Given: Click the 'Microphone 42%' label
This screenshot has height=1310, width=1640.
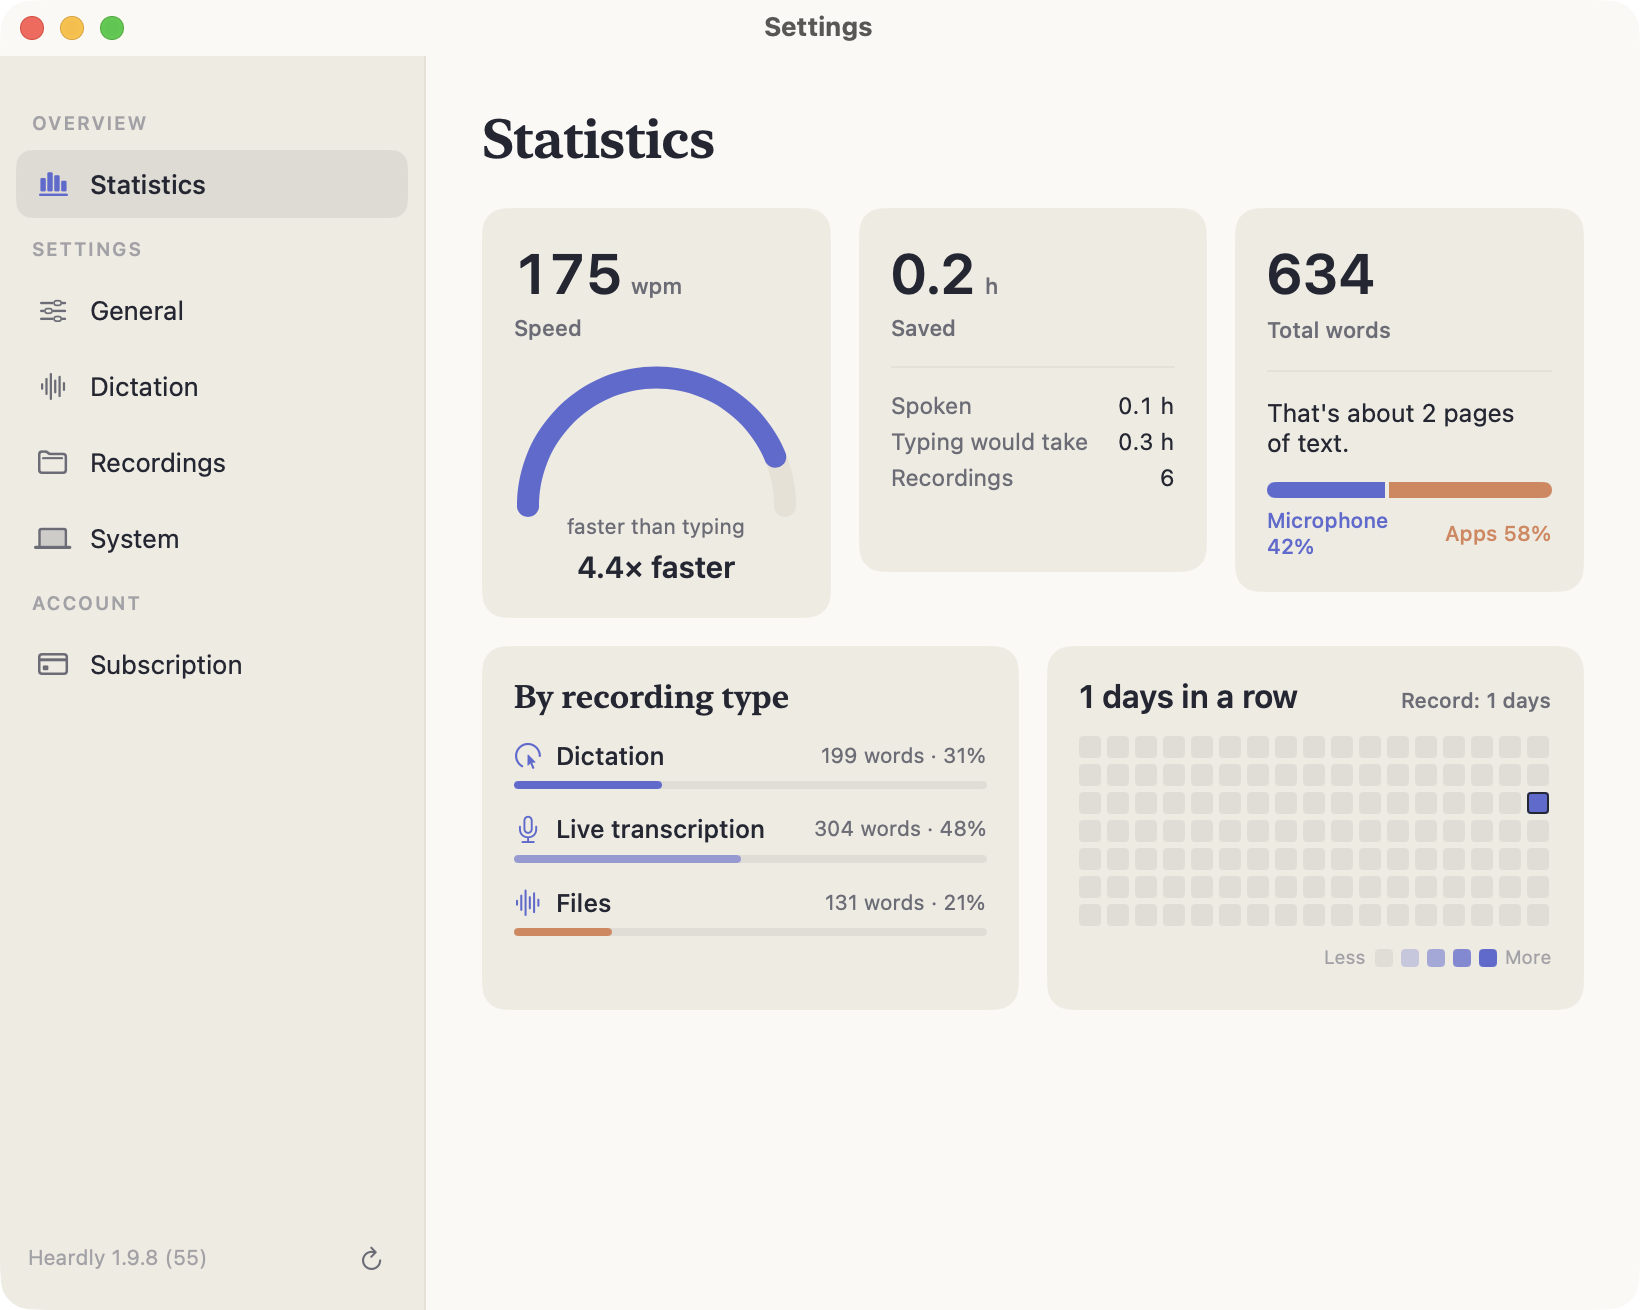Looking at the screenshot, I should [1327, 534].
